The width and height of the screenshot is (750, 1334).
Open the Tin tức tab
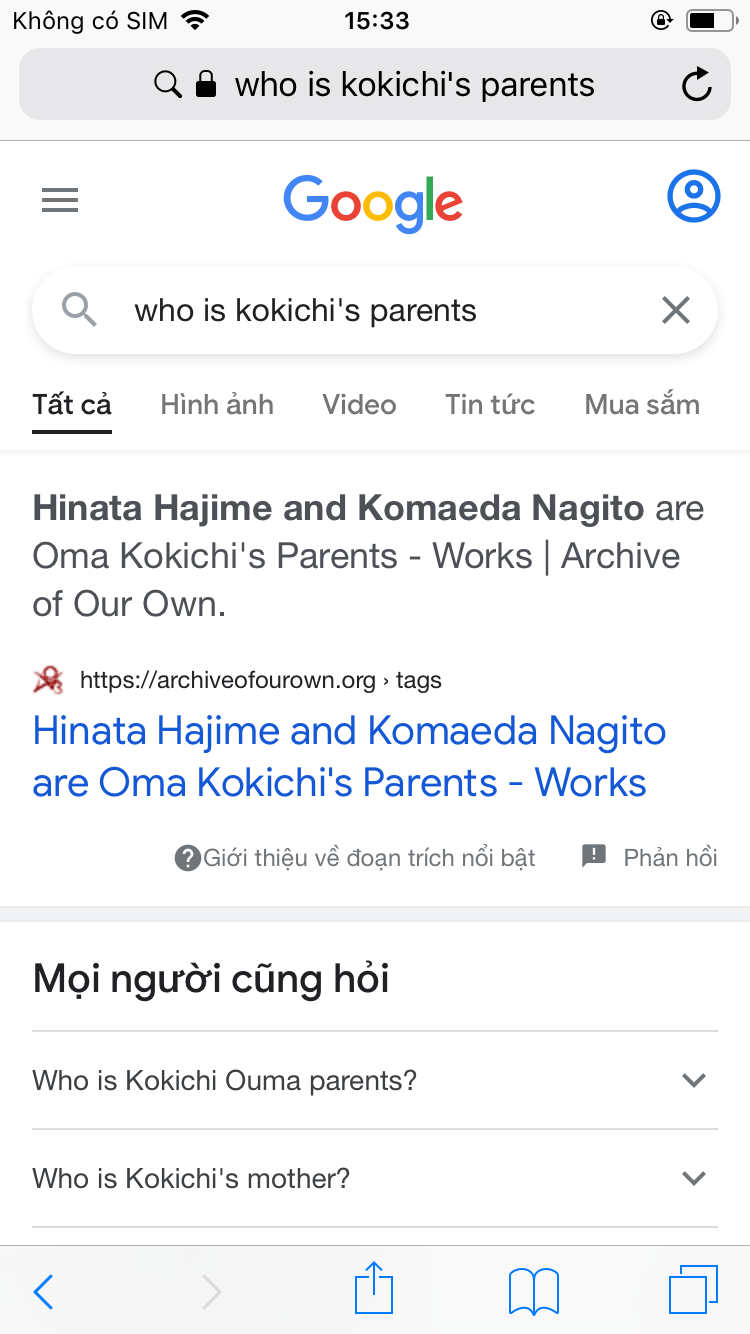point(490,405)
